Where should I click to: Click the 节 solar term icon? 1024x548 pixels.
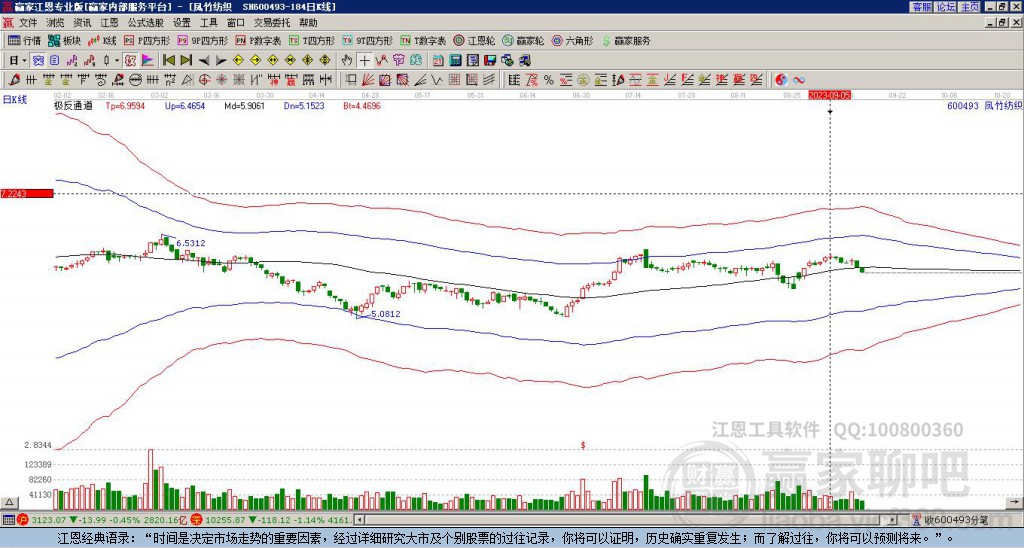click(398, 61)
